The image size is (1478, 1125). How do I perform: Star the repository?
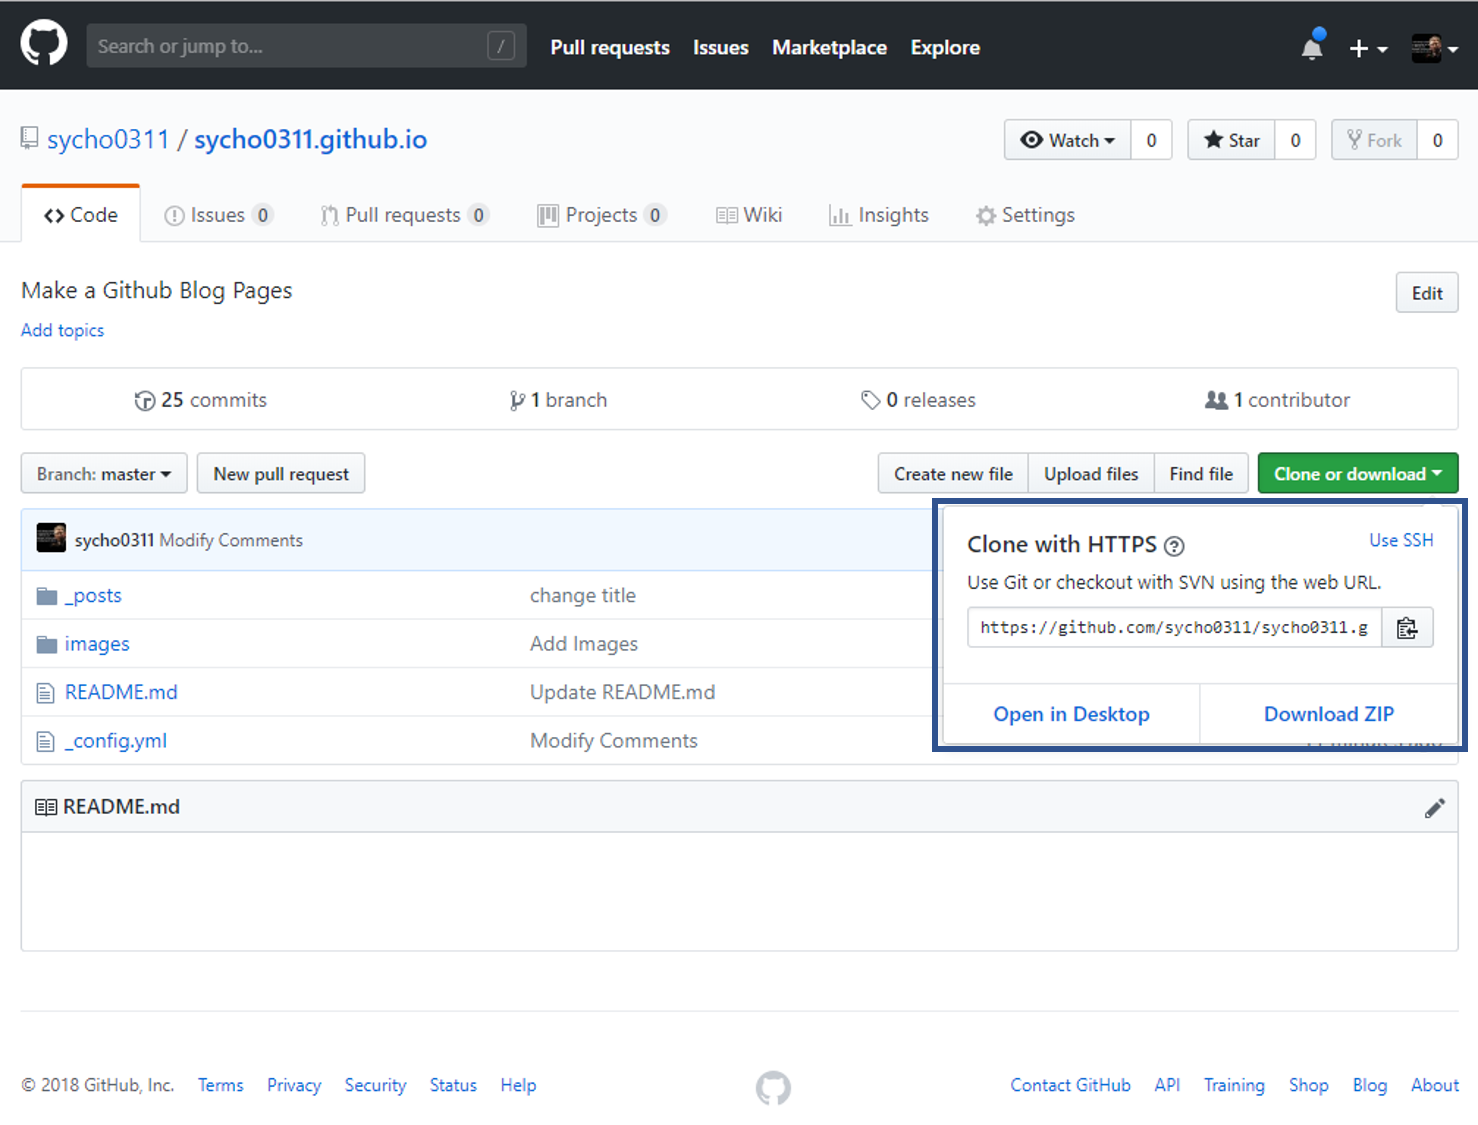click(x=1231, y=140)
